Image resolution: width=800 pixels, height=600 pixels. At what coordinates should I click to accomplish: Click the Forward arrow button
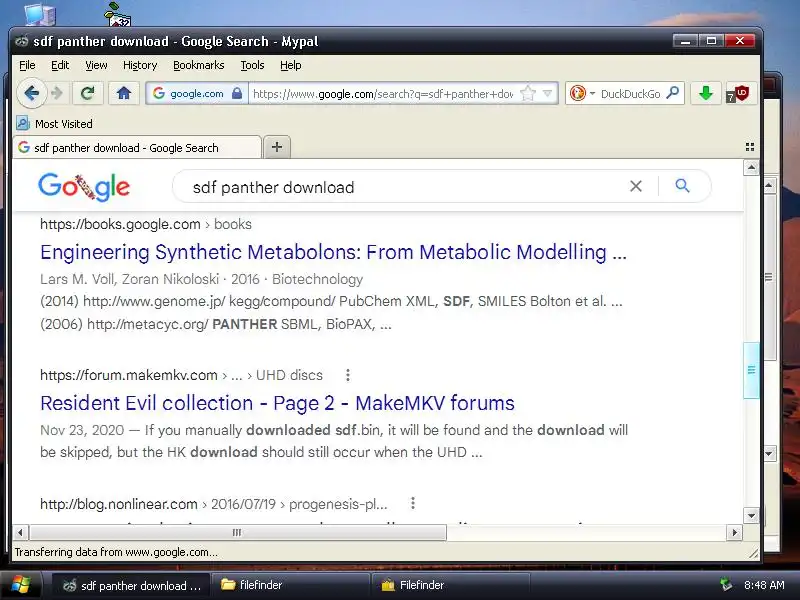[57, 93]
